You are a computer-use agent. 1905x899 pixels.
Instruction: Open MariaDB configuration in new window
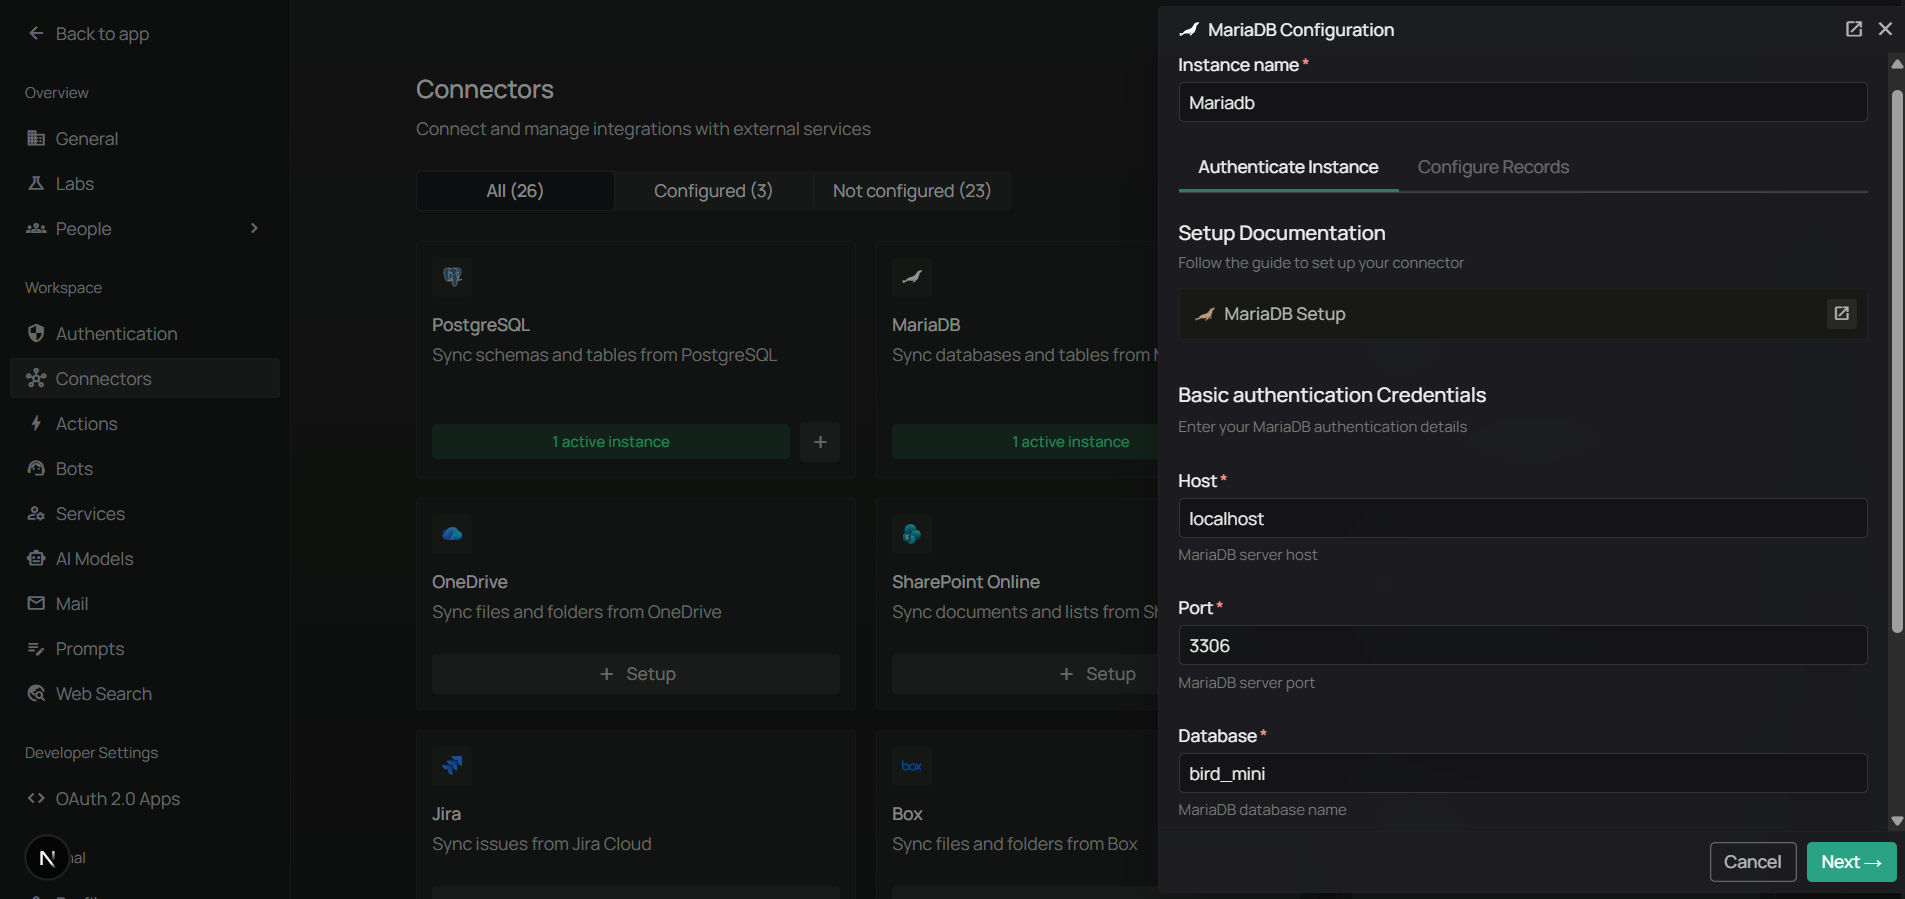coord(1854,29)
